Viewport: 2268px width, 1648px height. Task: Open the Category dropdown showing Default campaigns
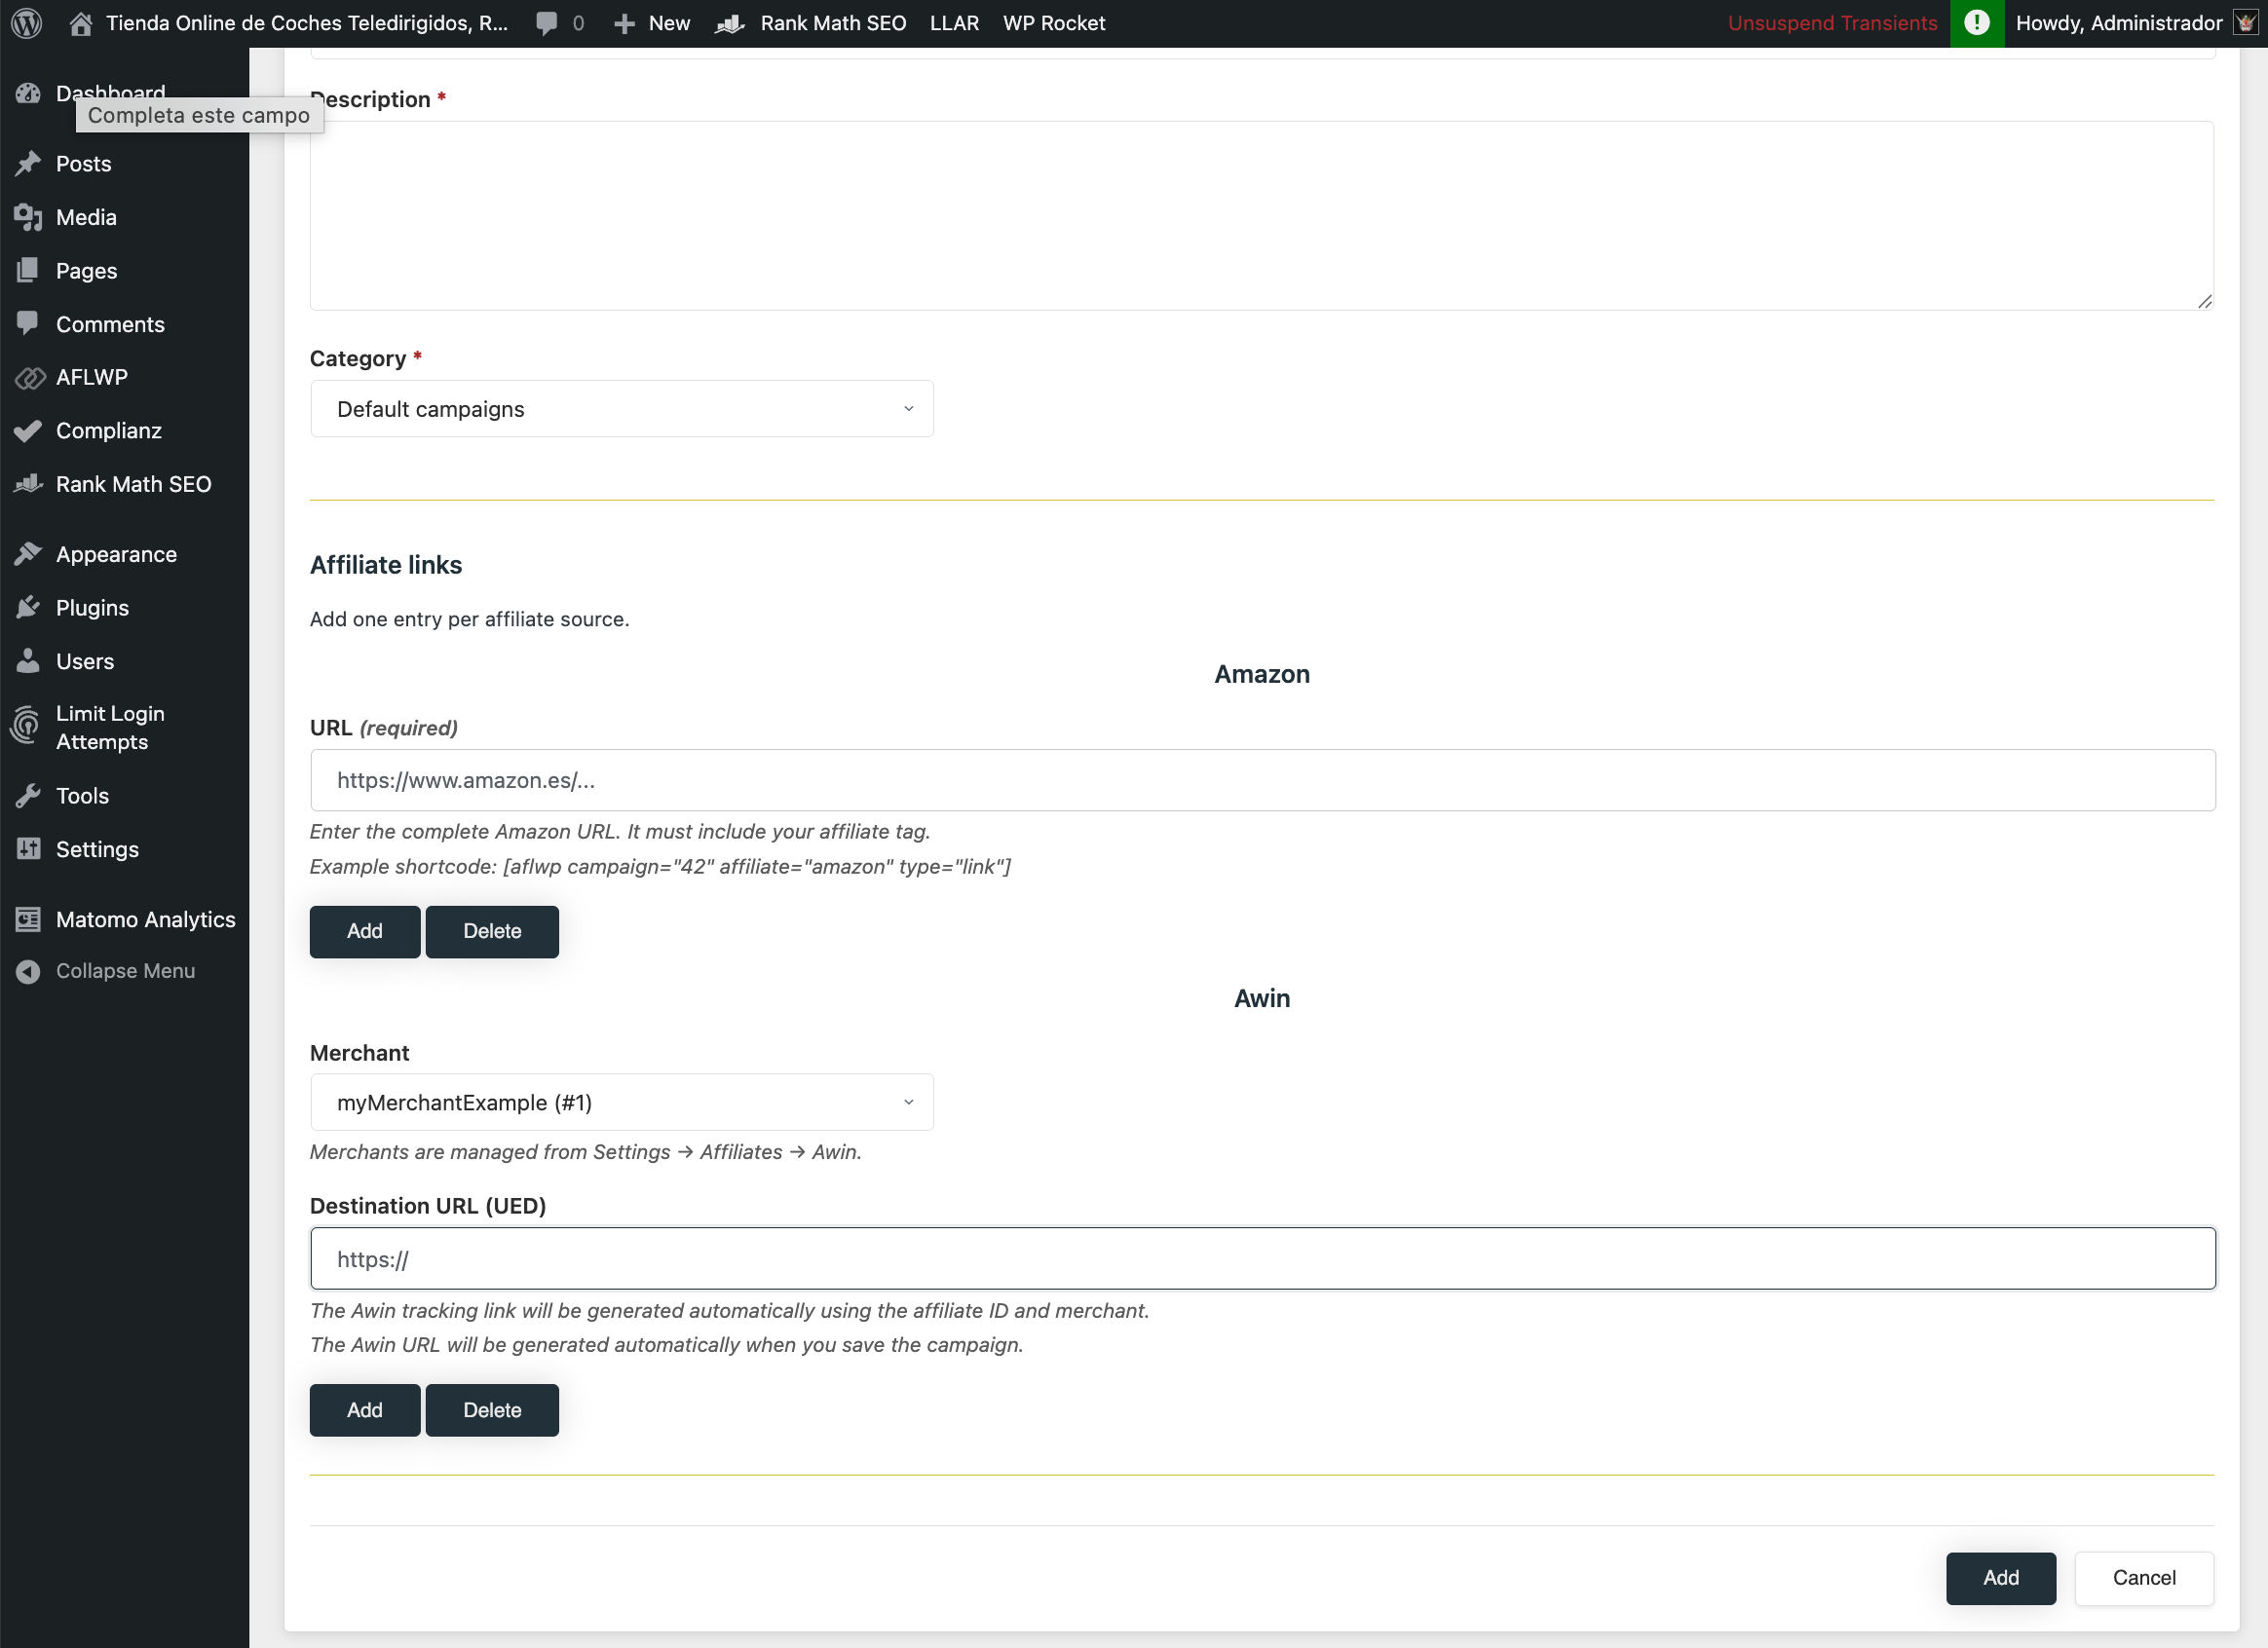click(621, 408)
